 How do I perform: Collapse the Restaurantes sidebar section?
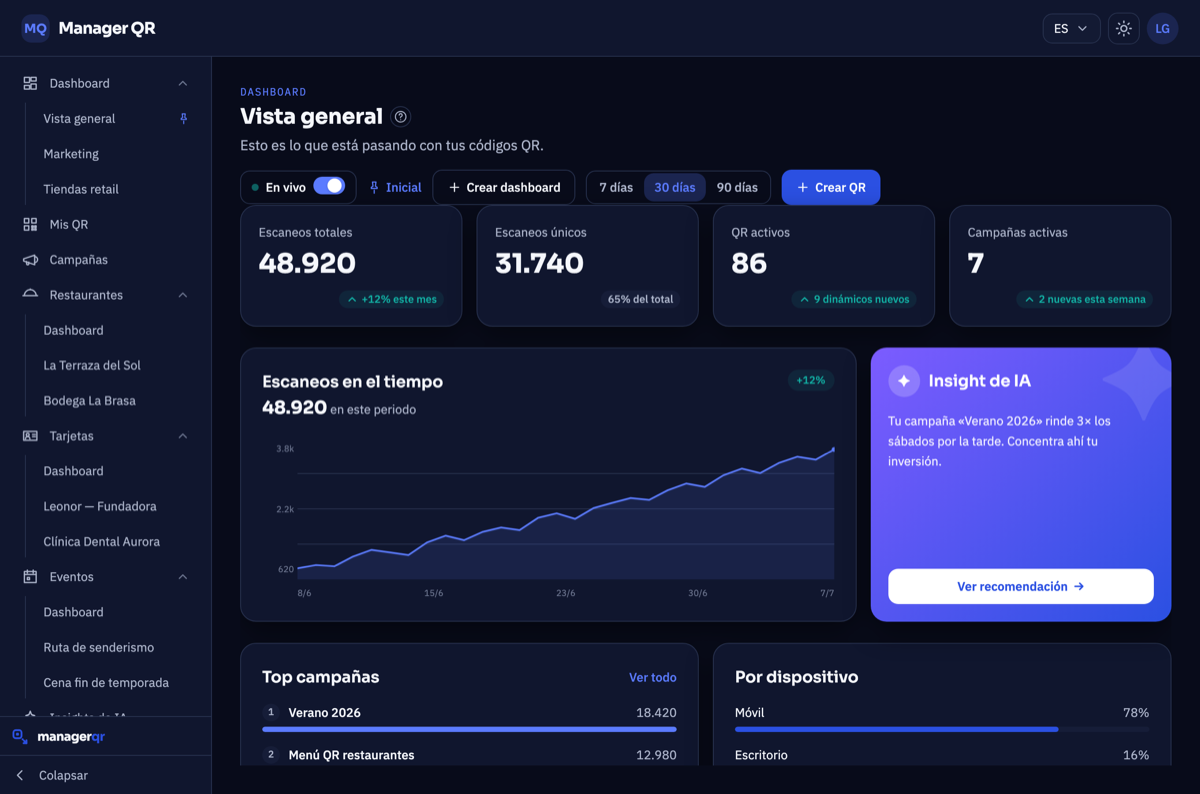tap(182, 295)
